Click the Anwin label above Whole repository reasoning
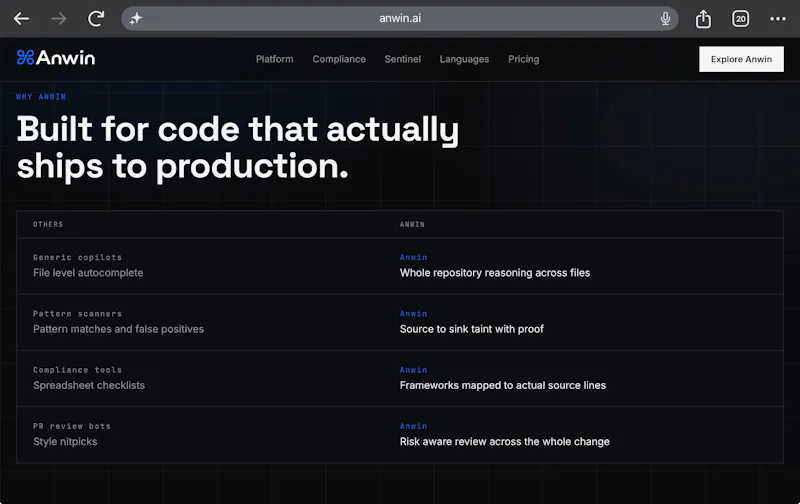The height and width of the screenshot is (504, 800). click(413, 257)
